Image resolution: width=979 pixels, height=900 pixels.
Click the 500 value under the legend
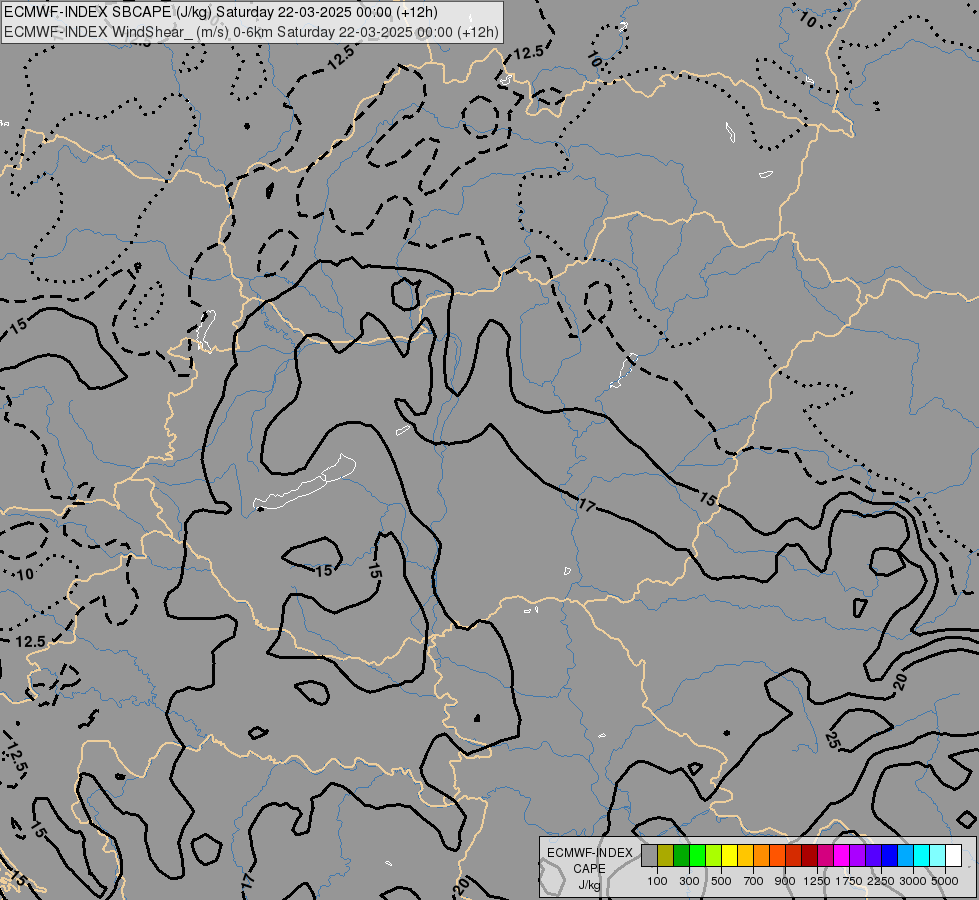(x=721, y=881)
